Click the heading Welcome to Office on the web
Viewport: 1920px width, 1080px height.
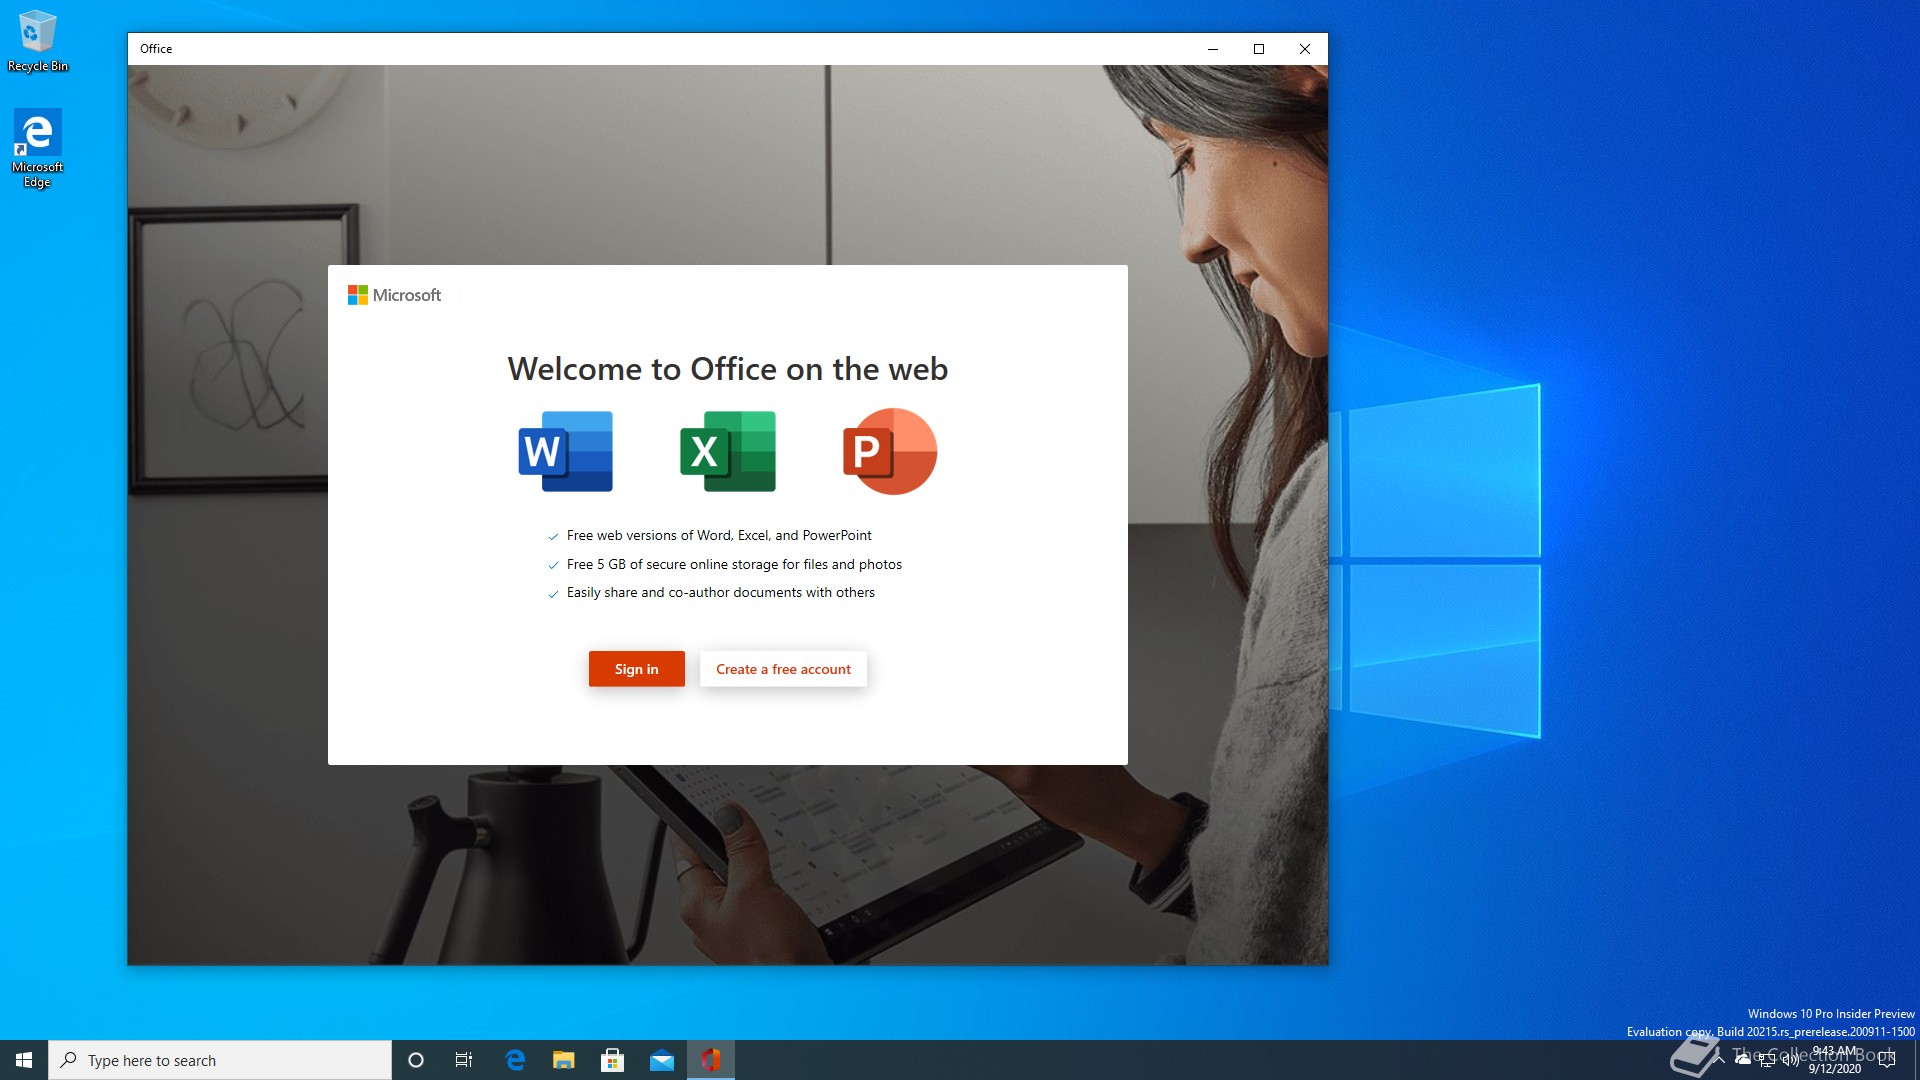pos(728,369)
